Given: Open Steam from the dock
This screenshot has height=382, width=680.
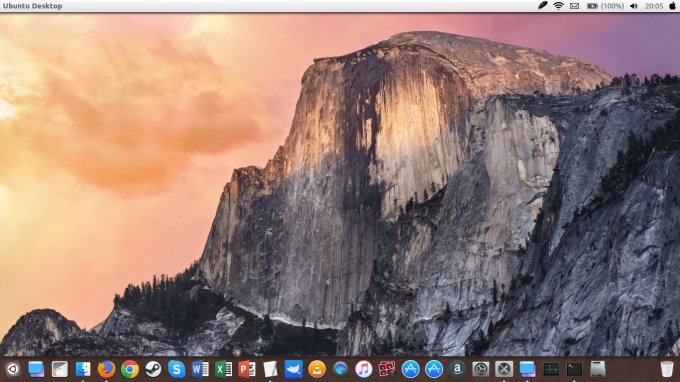Looking at the screenshot, I should click(x=153, y=369).
